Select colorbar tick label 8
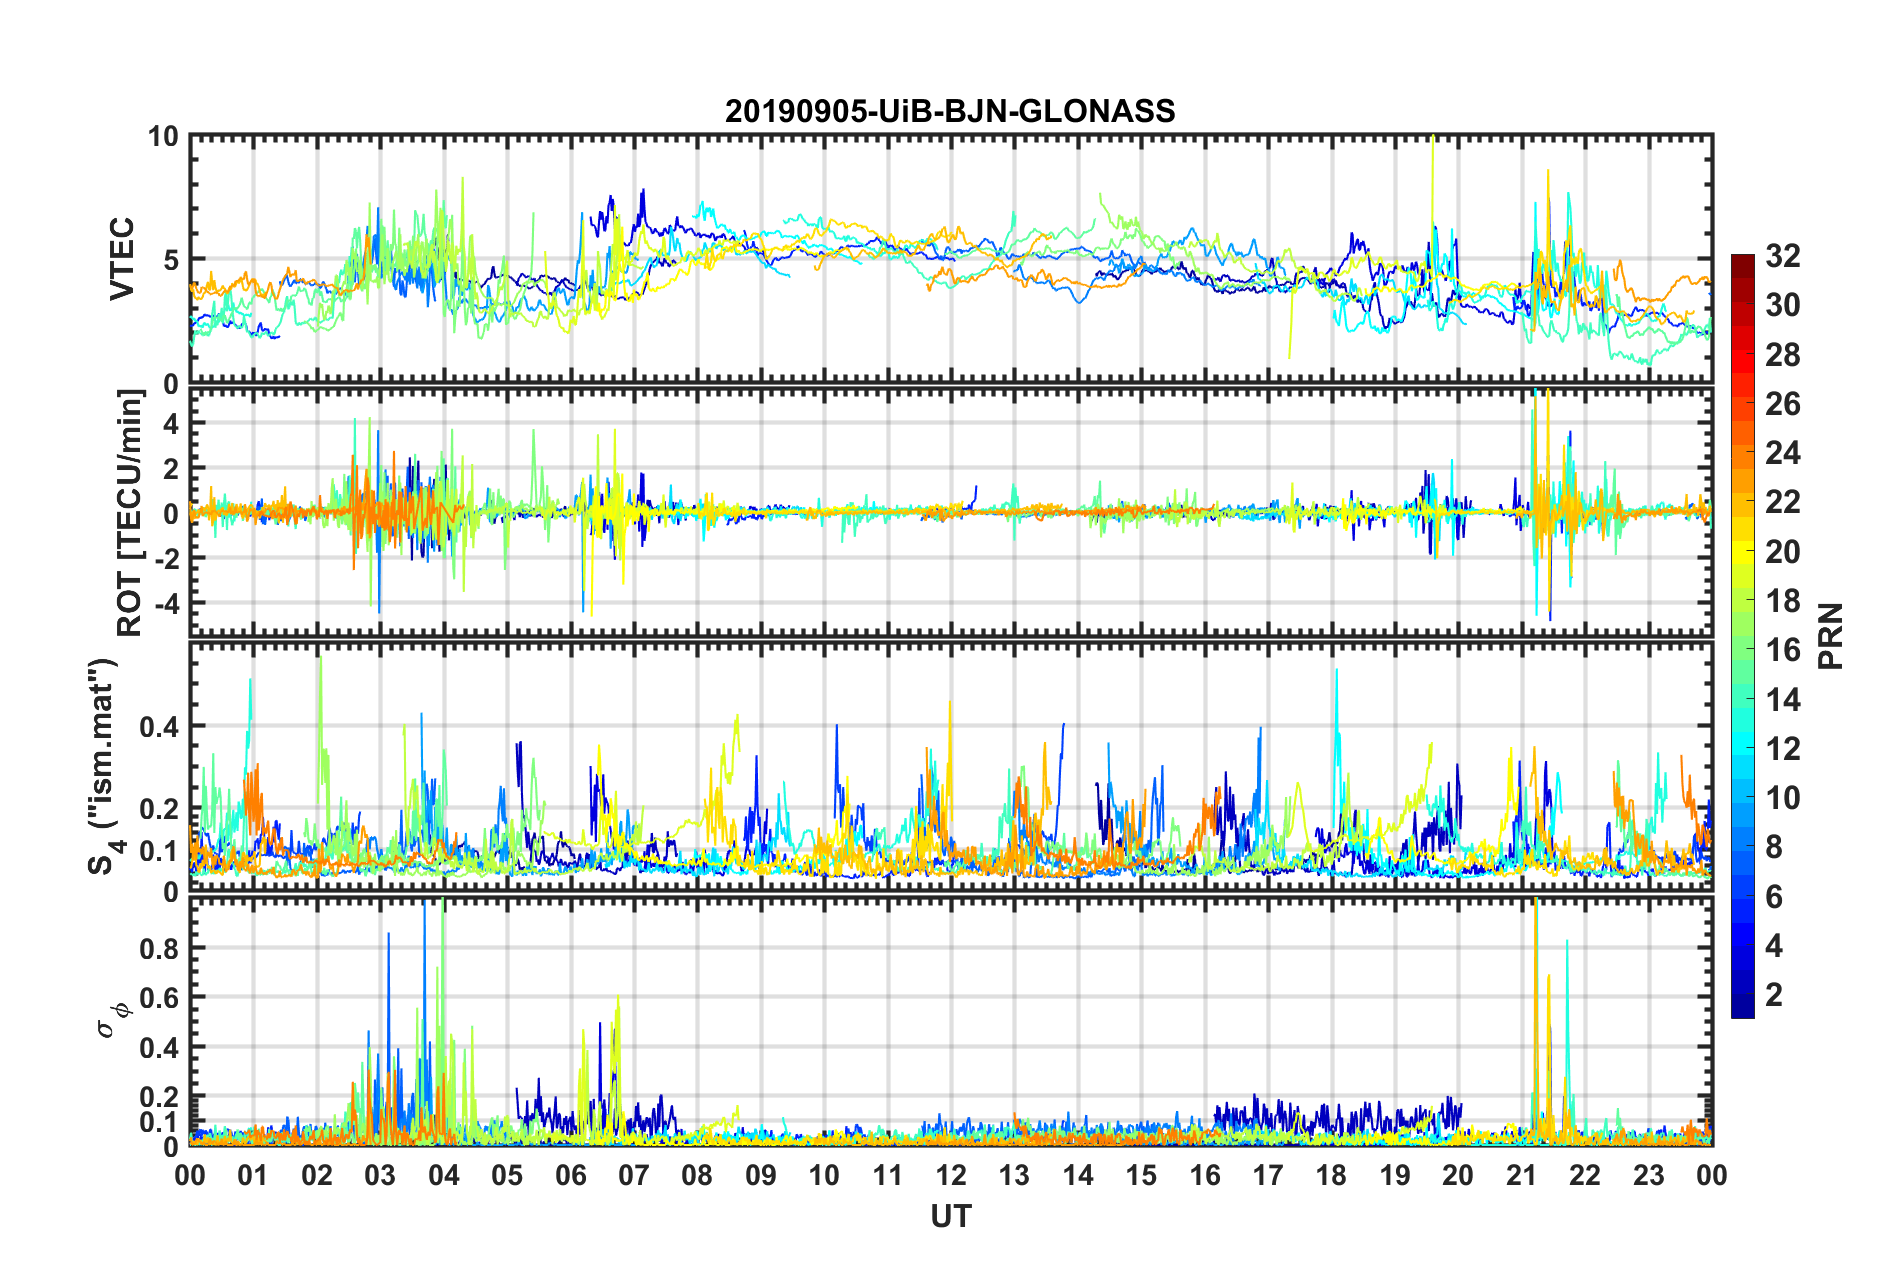The width and height of the screenshot is (1902, 1272). click(x=1774, y=847)
